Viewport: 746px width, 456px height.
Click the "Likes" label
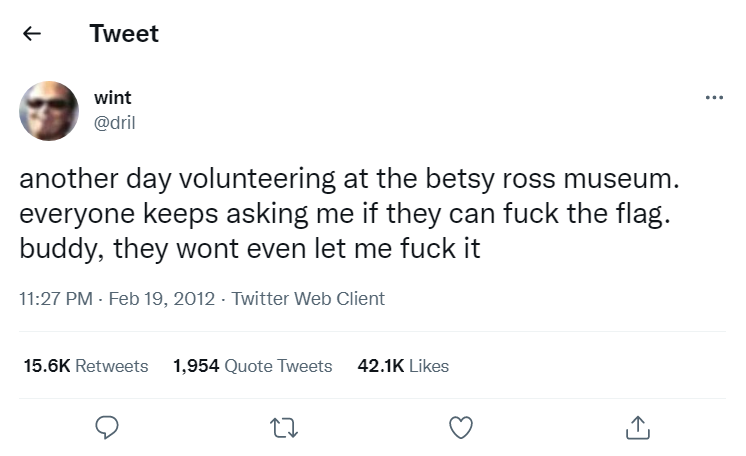tap(429, 366)
